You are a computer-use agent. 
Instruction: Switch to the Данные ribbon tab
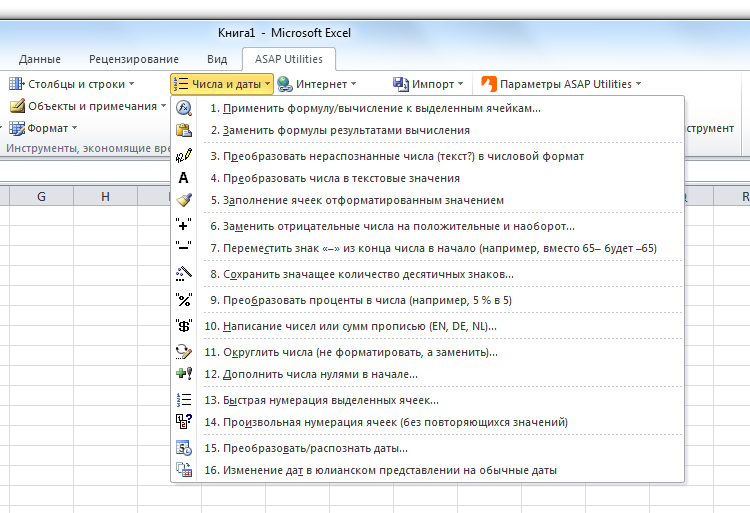coord(40,59)
